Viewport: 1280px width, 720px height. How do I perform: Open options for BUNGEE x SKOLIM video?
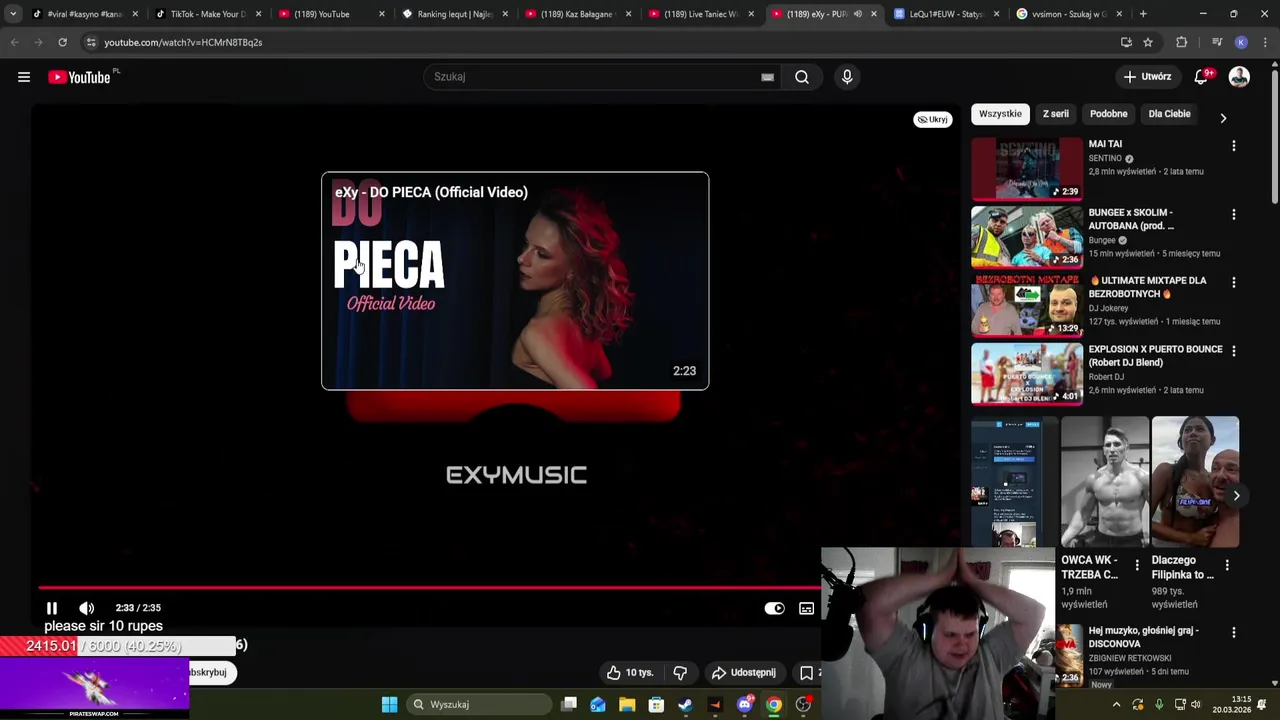click(1233, 214)
